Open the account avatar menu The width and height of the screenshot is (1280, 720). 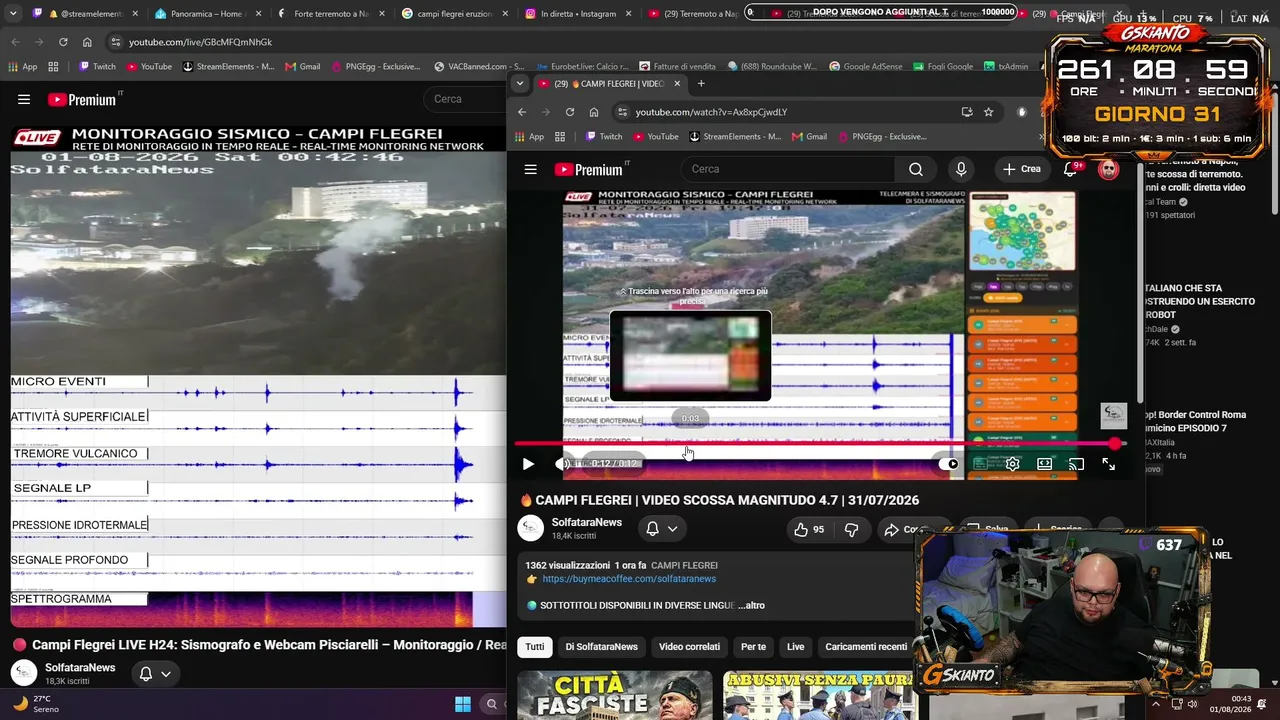pos(1108,169)
